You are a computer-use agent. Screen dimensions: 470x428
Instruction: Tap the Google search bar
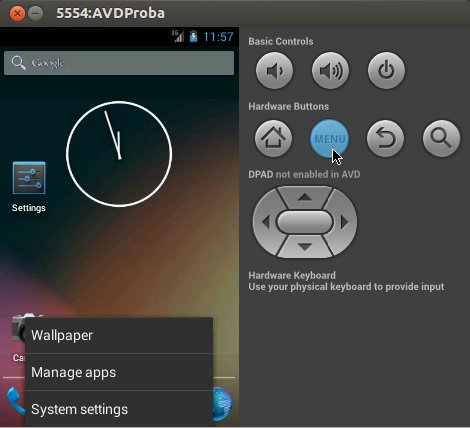(x=119, y=63)
